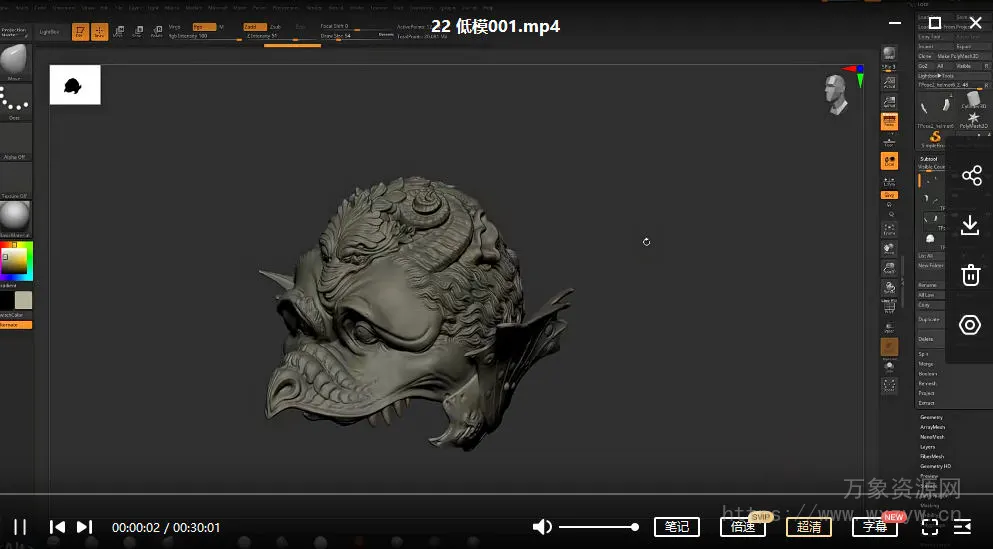Viewport: 993px width, 549px height.
Task: Pause the video playback
Action: coord(20,527)
